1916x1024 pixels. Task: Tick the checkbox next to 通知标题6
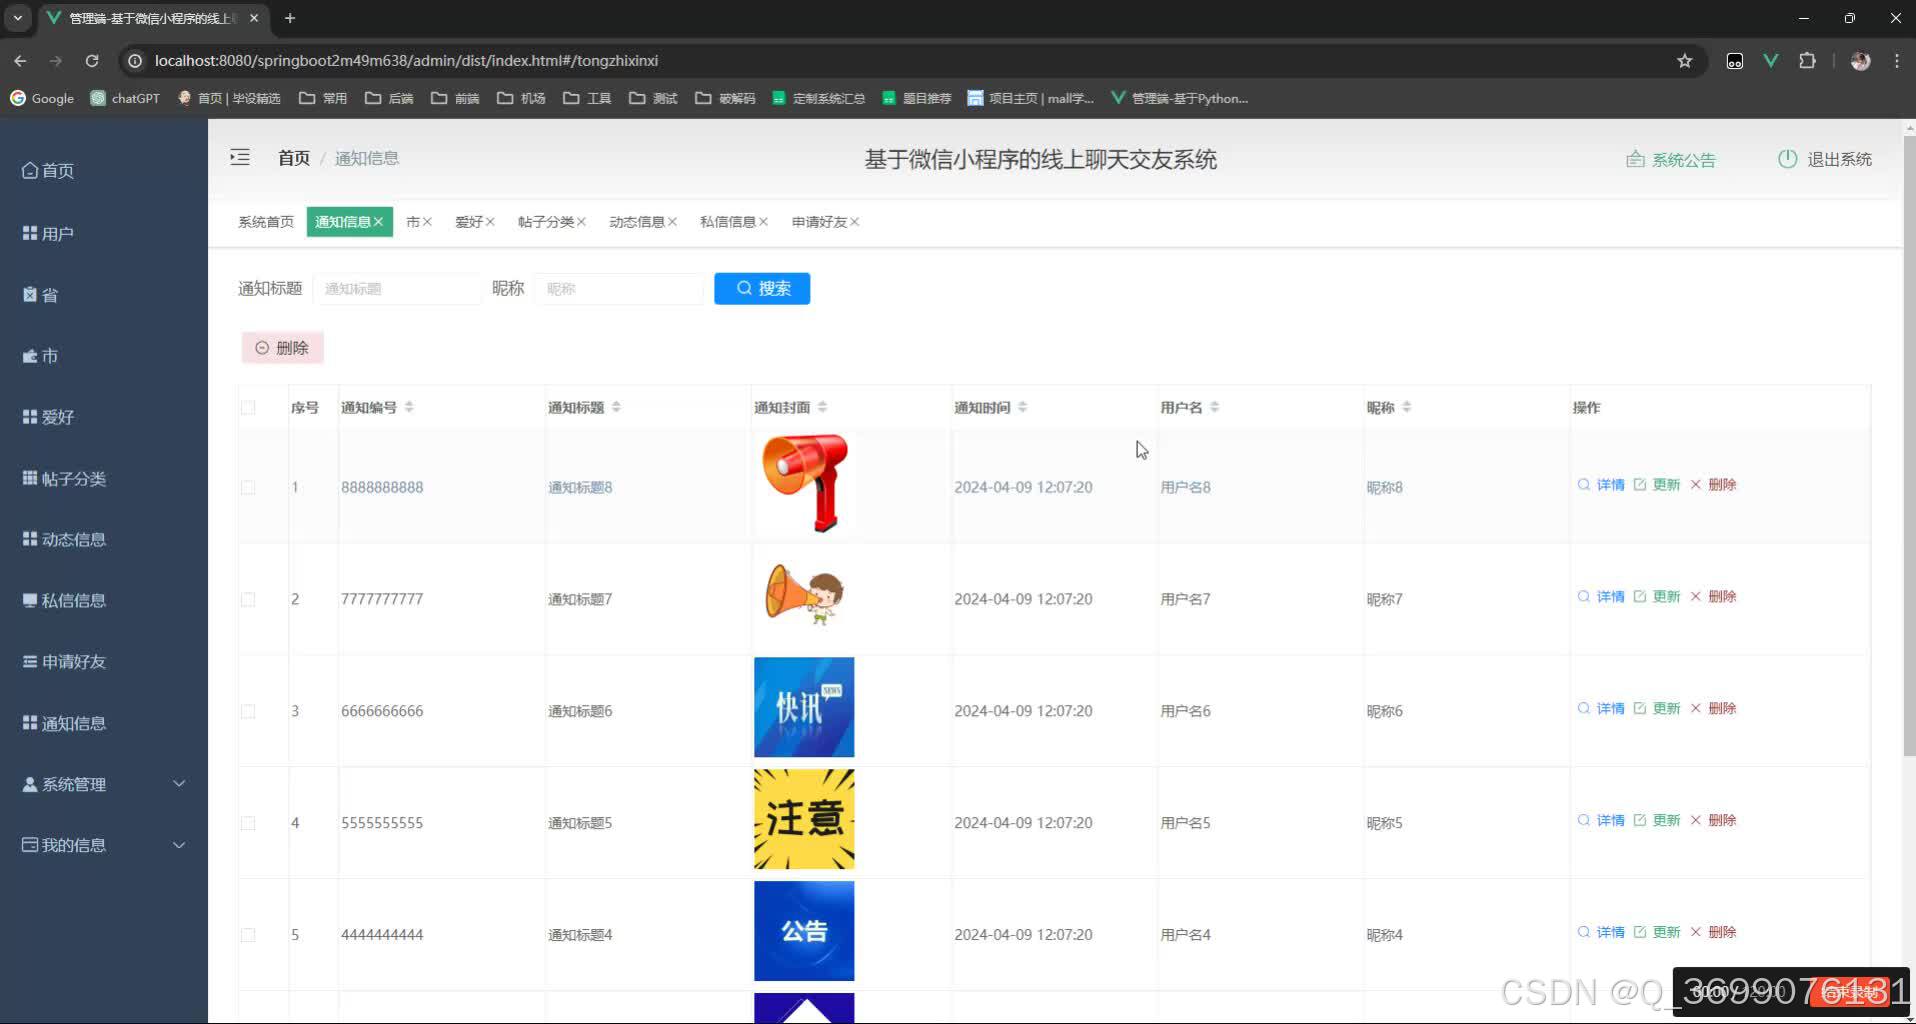point(248,710)
